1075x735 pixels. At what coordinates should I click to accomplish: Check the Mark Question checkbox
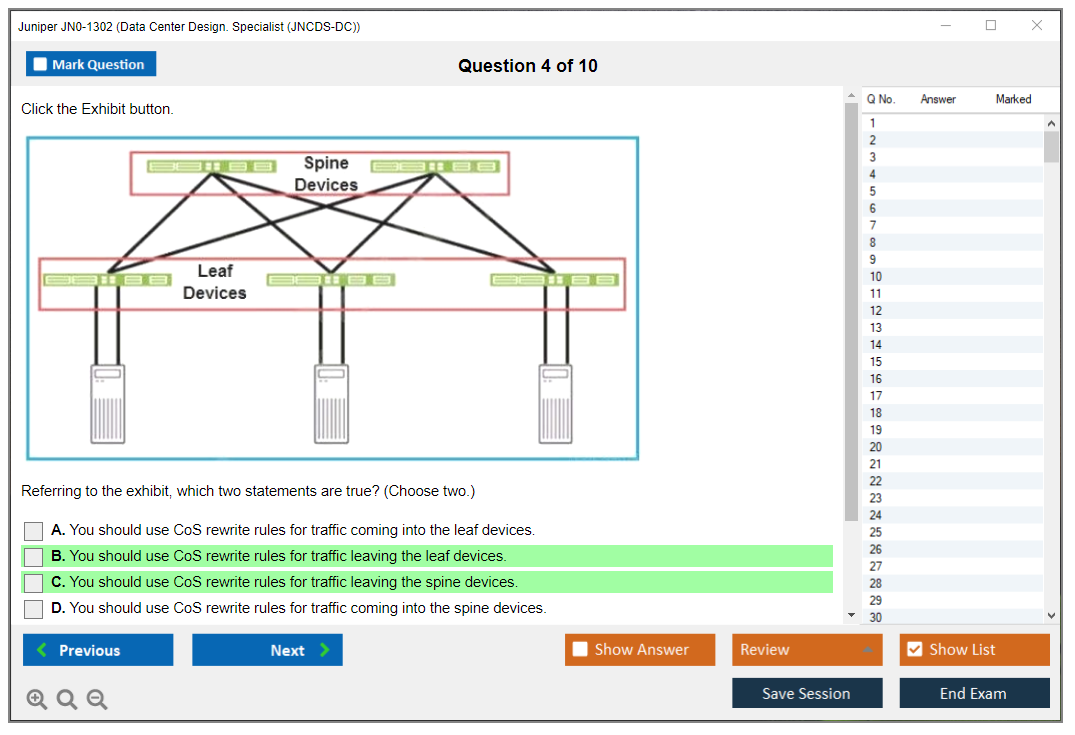click(x=41, y=65)
